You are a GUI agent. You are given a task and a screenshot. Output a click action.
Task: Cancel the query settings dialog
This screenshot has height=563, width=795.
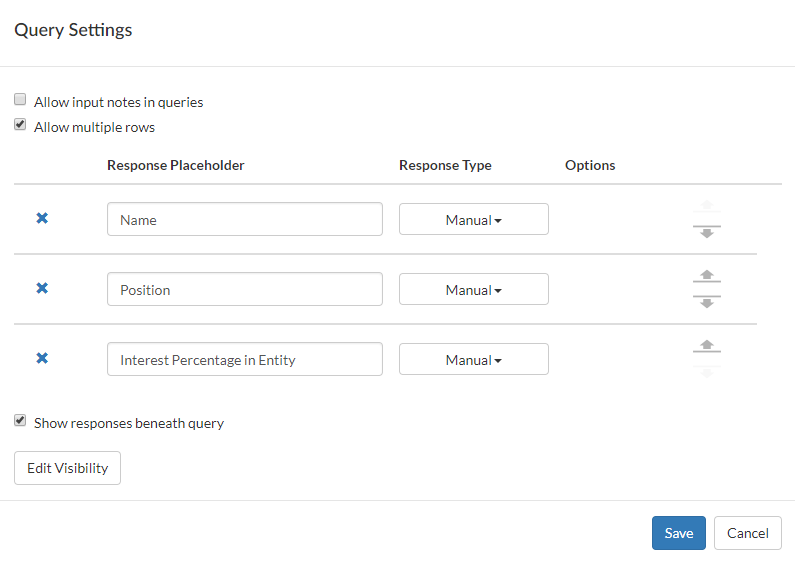click(747, 533)
